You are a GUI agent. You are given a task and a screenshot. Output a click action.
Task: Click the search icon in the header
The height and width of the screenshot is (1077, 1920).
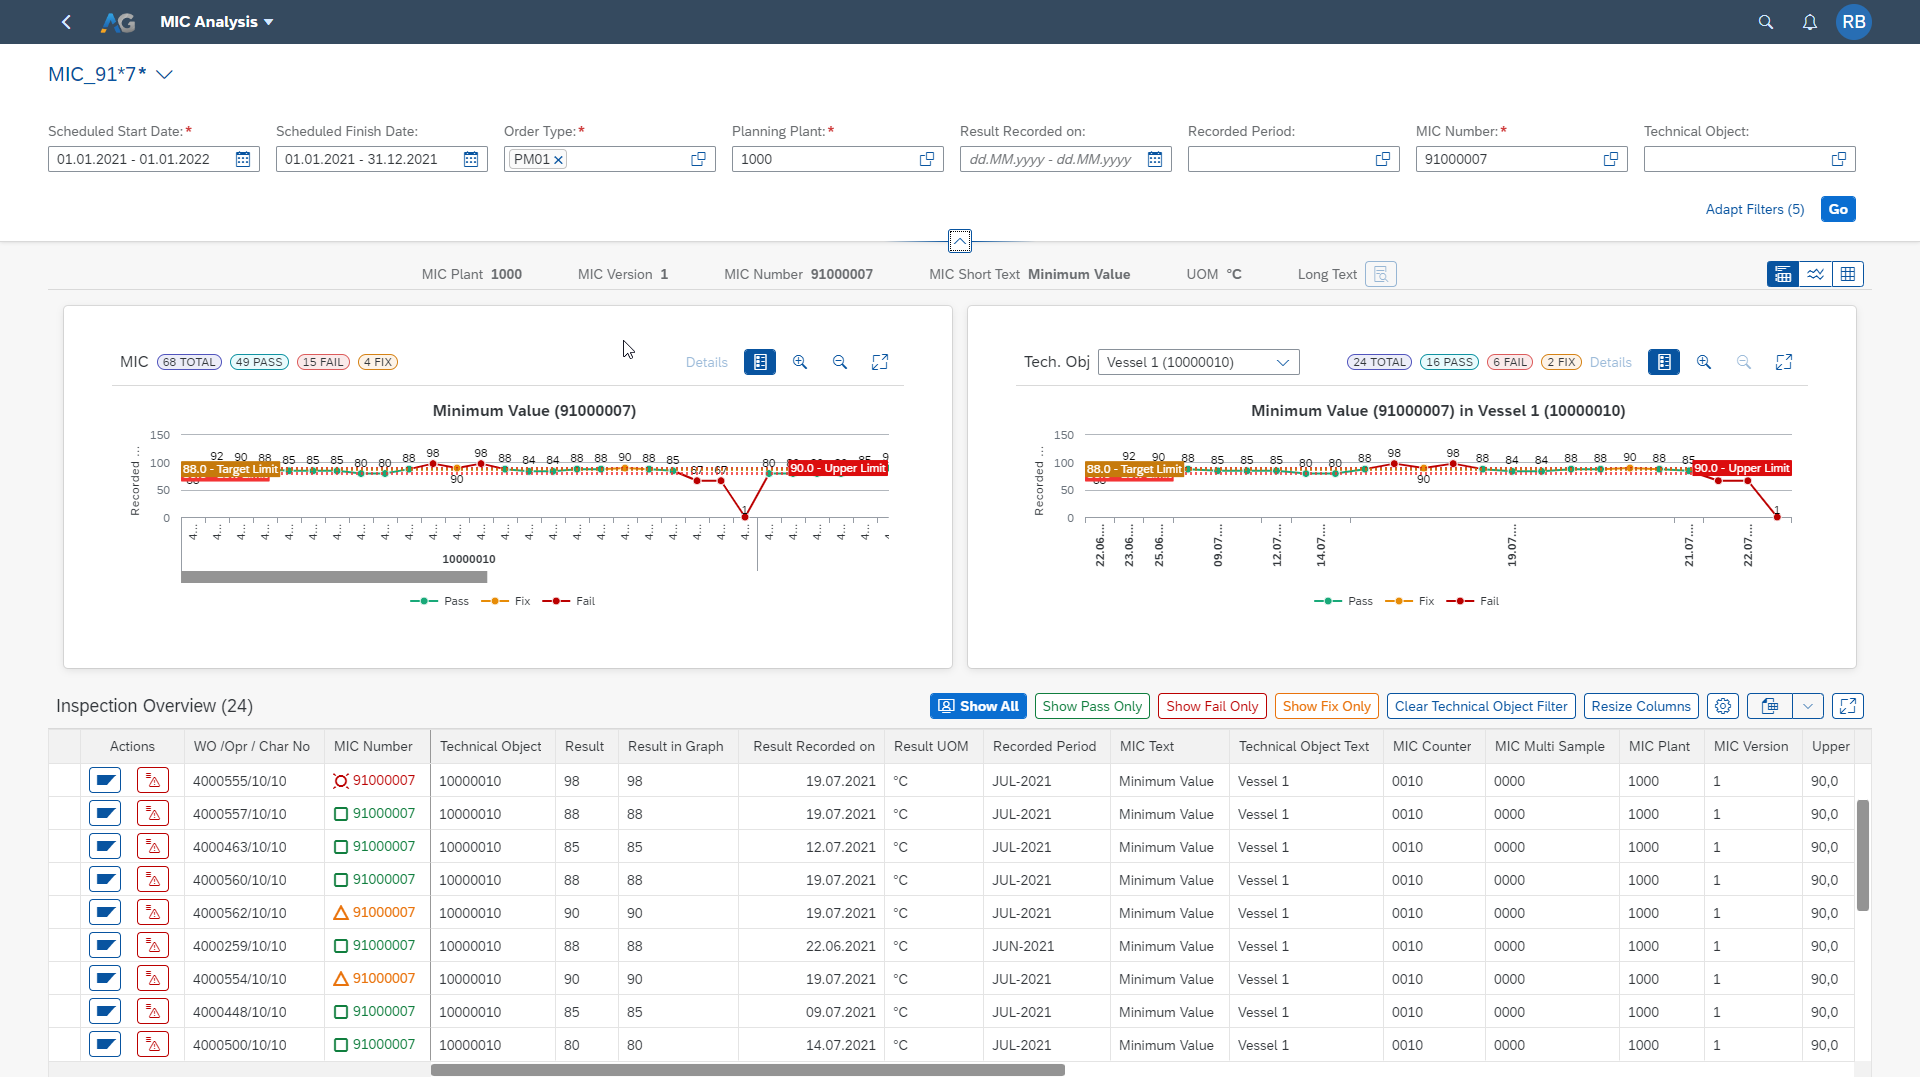(x=1765, y=22)
